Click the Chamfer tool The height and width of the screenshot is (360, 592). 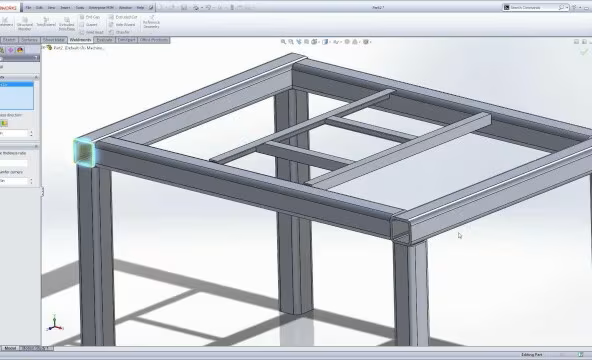point(119,32)
